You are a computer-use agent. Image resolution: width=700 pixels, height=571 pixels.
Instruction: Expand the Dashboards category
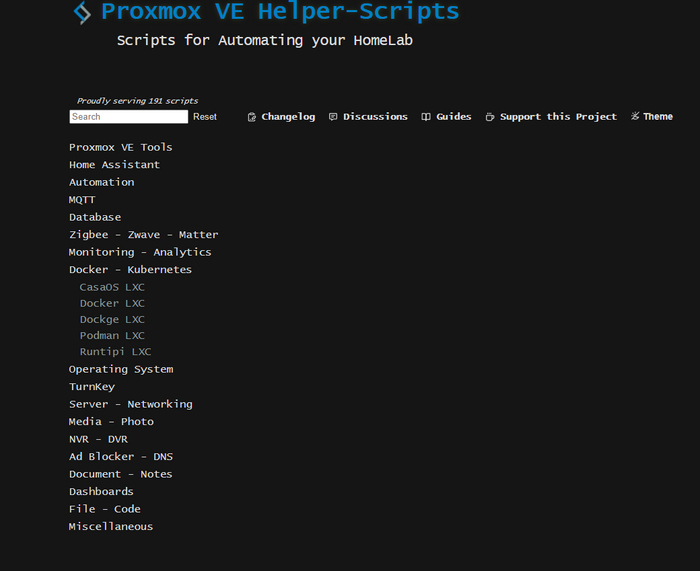pyautogui.click(x=101, y=492)
